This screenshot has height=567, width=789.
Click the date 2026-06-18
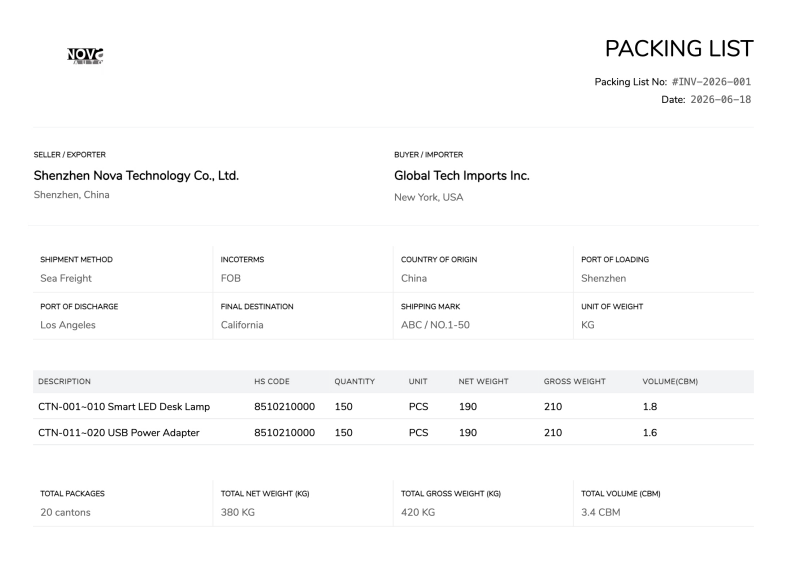pos(721,99)
